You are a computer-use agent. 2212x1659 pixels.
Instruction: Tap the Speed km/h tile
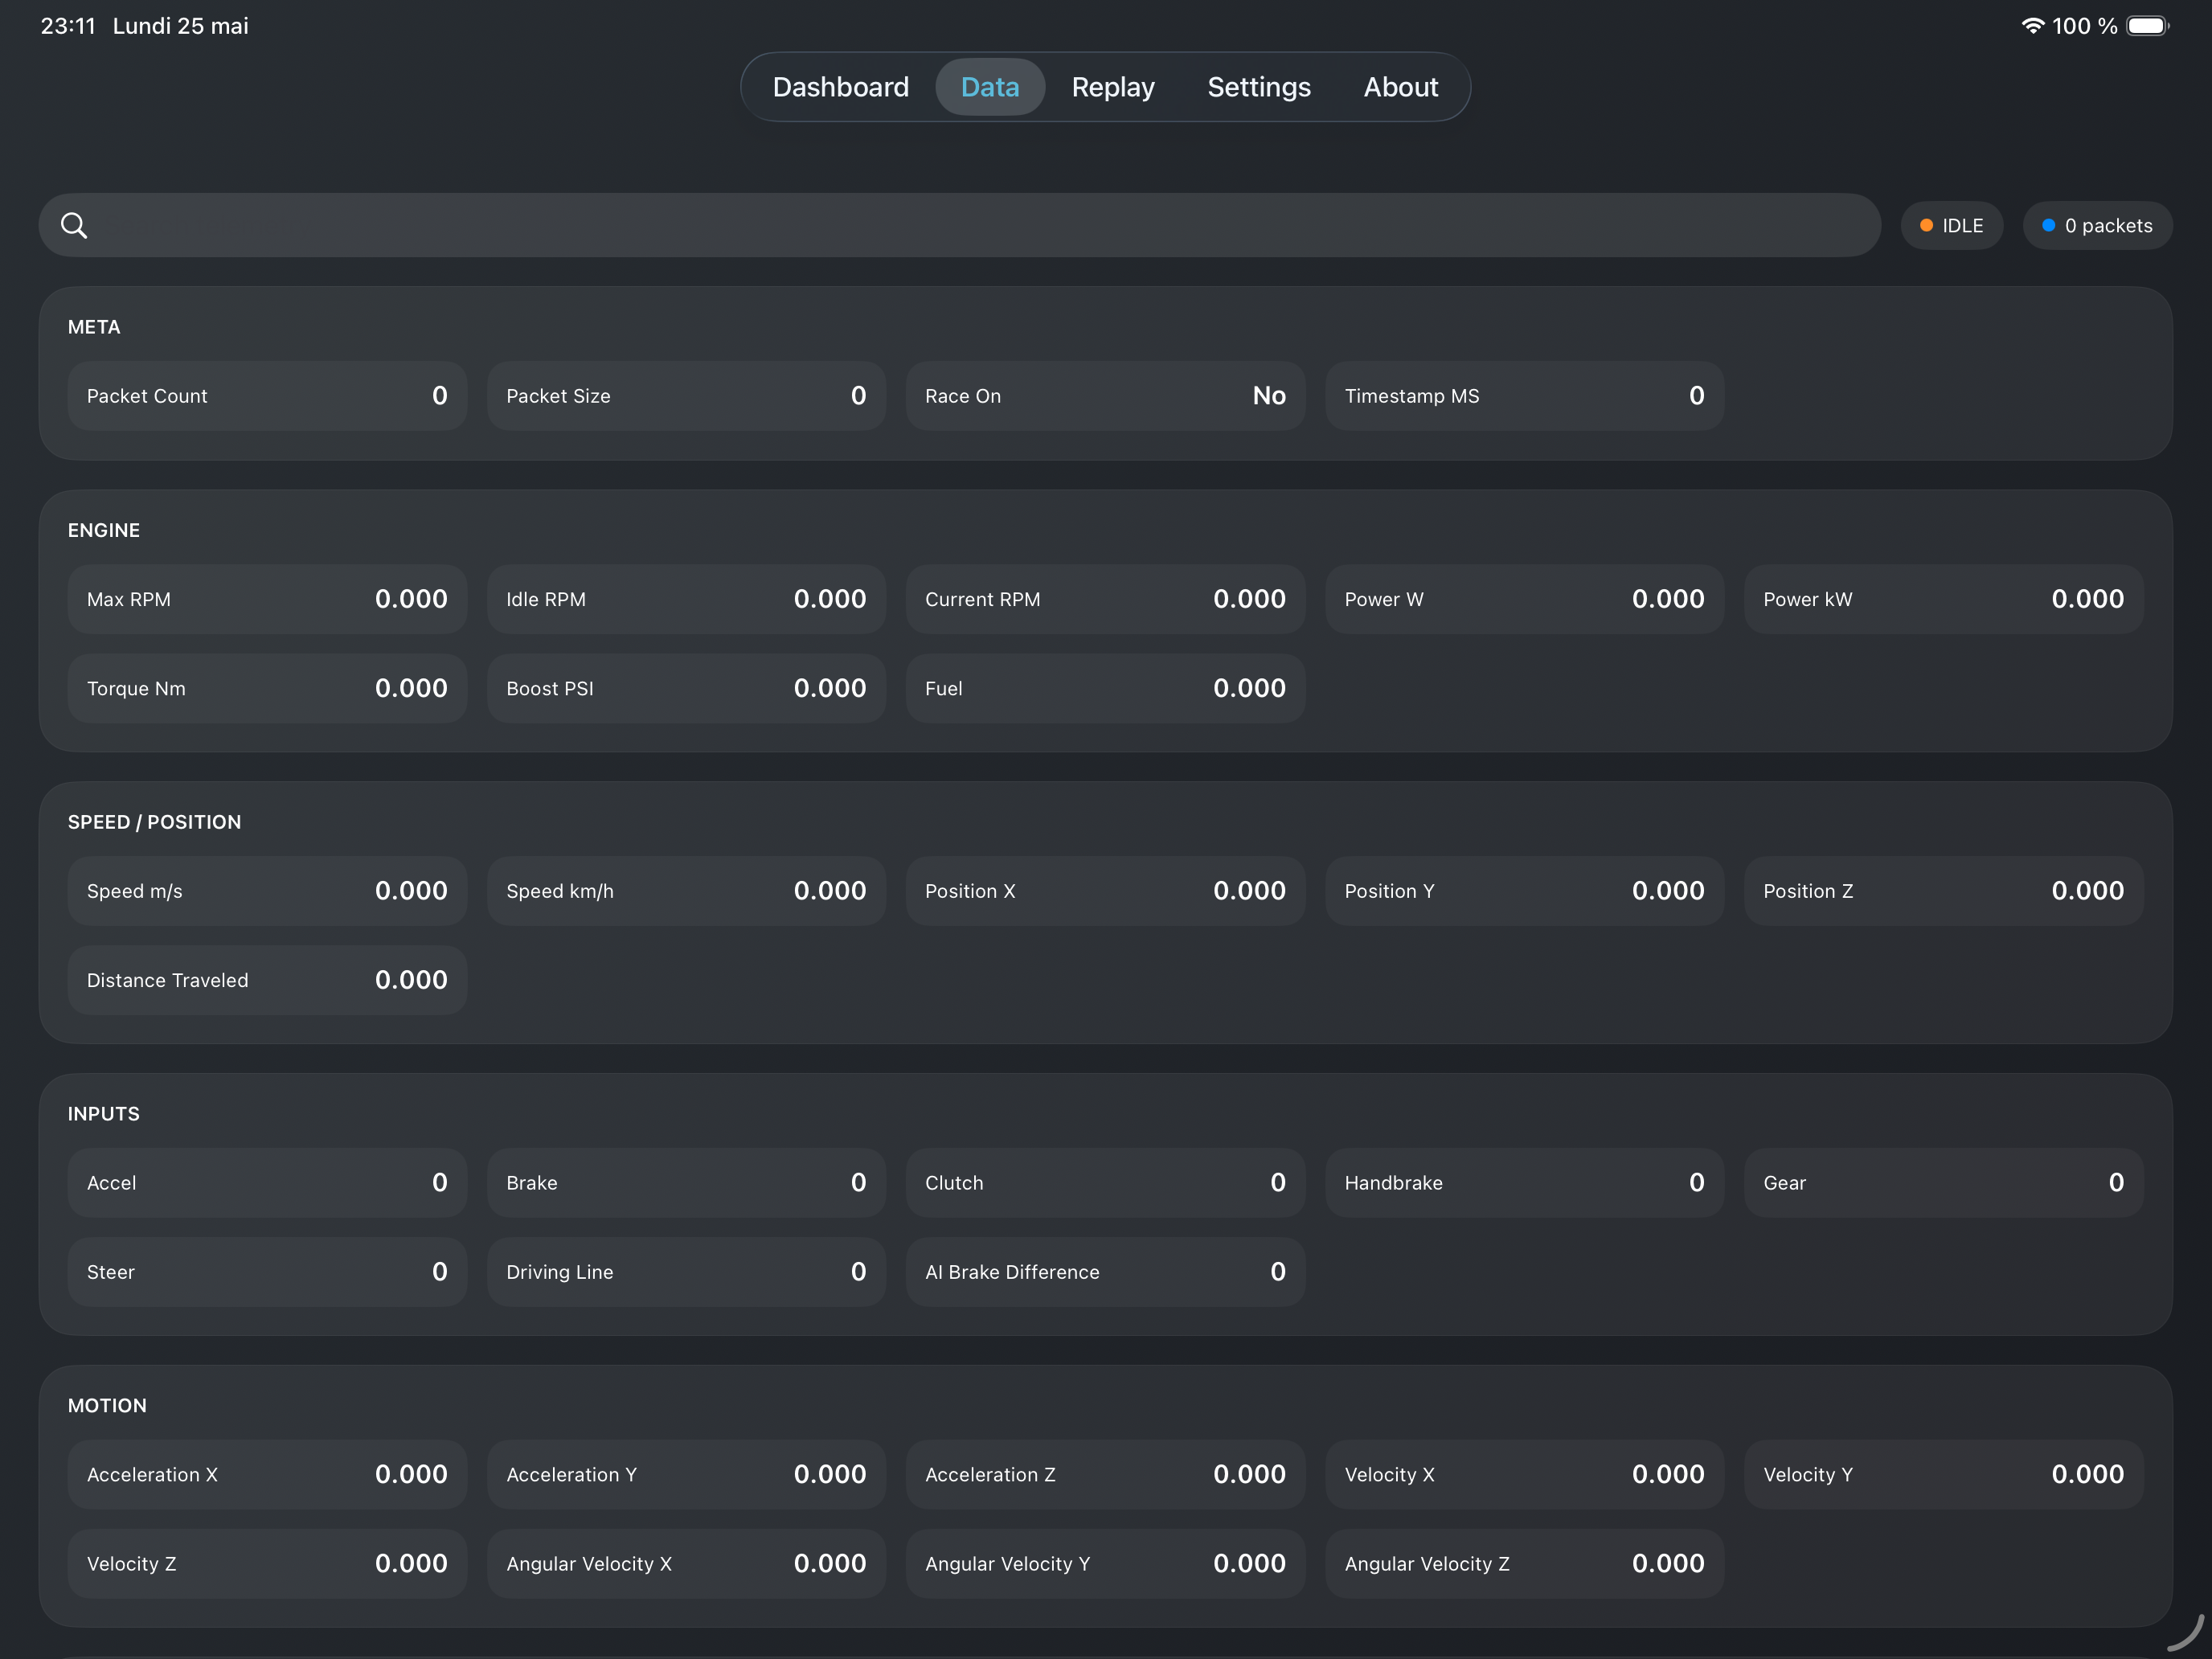point(686,891)
